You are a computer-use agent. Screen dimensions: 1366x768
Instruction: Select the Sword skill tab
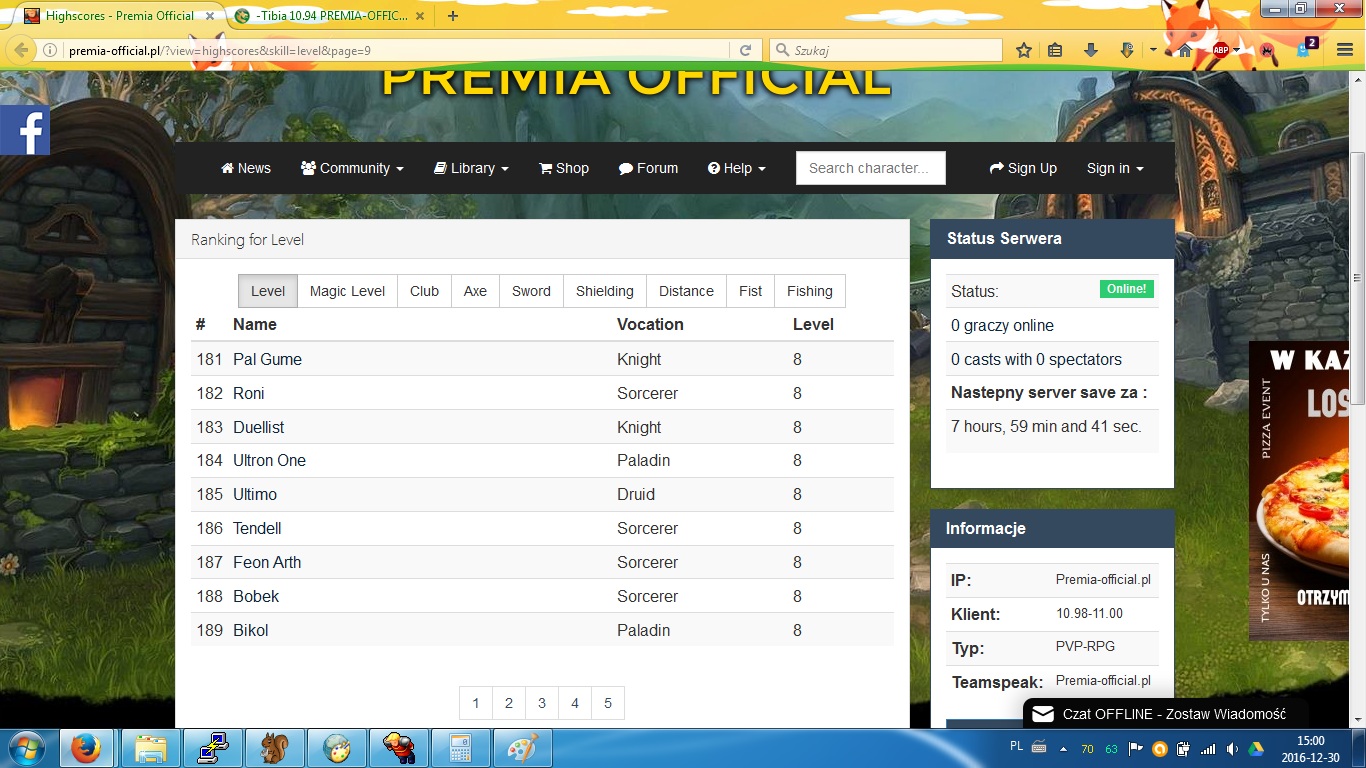coord(531,291)
